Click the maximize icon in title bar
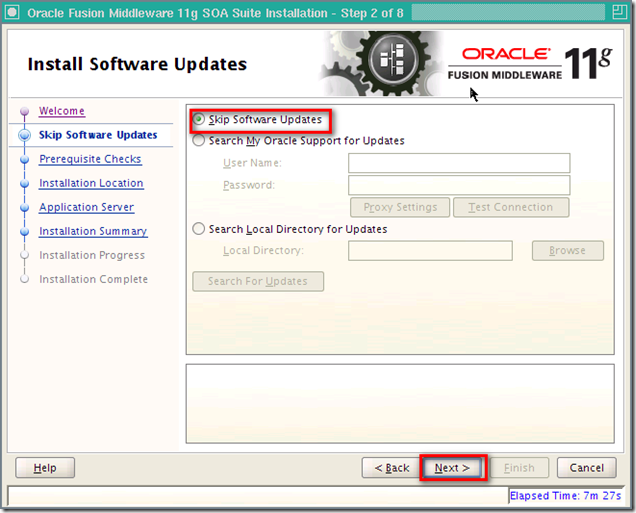636x513 pixels. click(x=619, y=12)
